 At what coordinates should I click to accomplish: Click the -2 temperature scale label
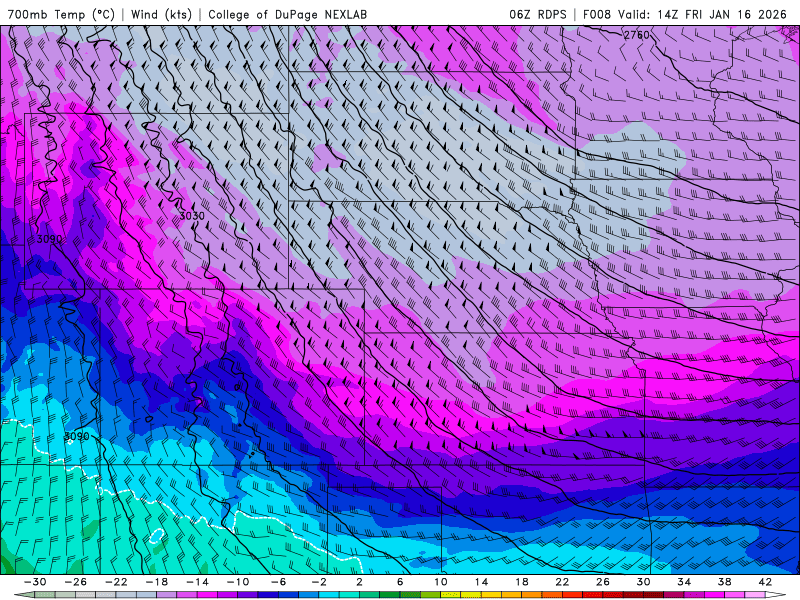[x=319, y=582]
